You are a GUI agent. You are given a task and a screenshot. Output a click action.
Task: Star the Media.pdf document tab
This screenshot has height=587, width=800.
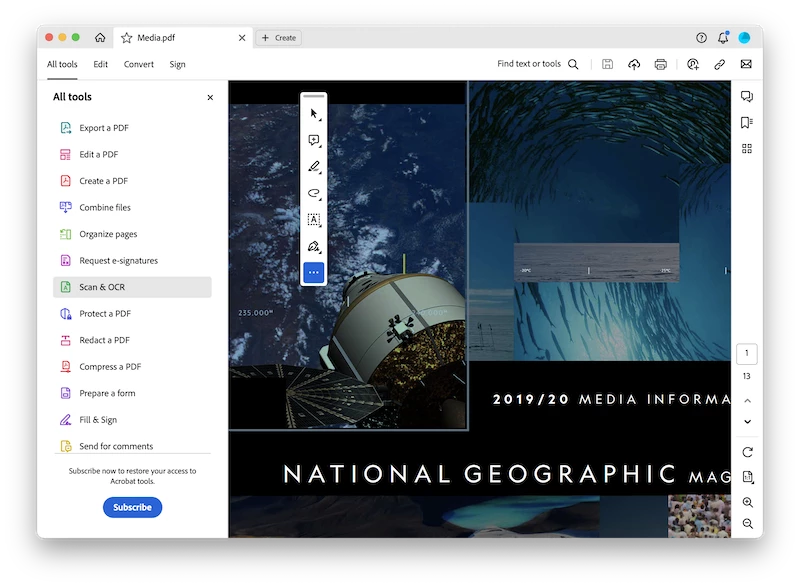pyautogui.click(x=127, y=38)
